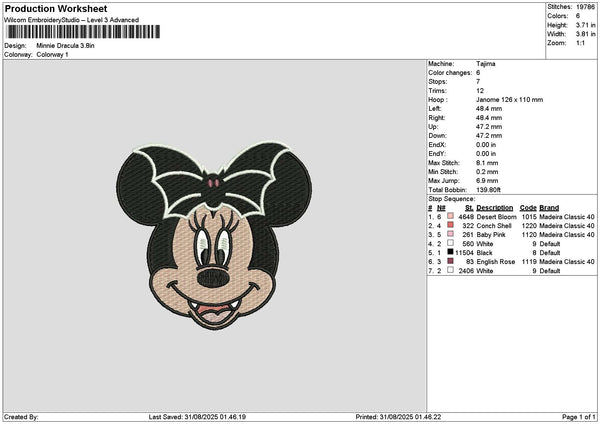Click the Zoom value "1:1"
The image size is (600, 424).
coord(580,43)
